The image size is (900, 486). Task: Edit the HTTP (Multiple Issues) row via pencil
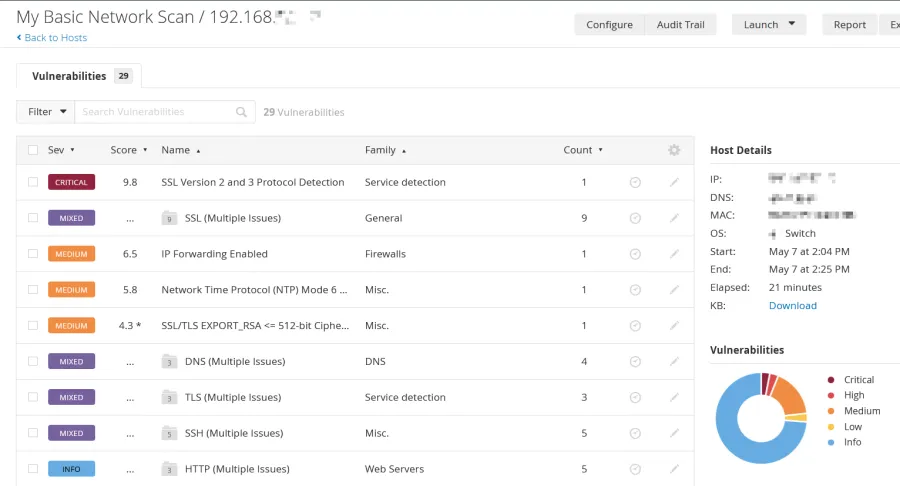point(674,469)
